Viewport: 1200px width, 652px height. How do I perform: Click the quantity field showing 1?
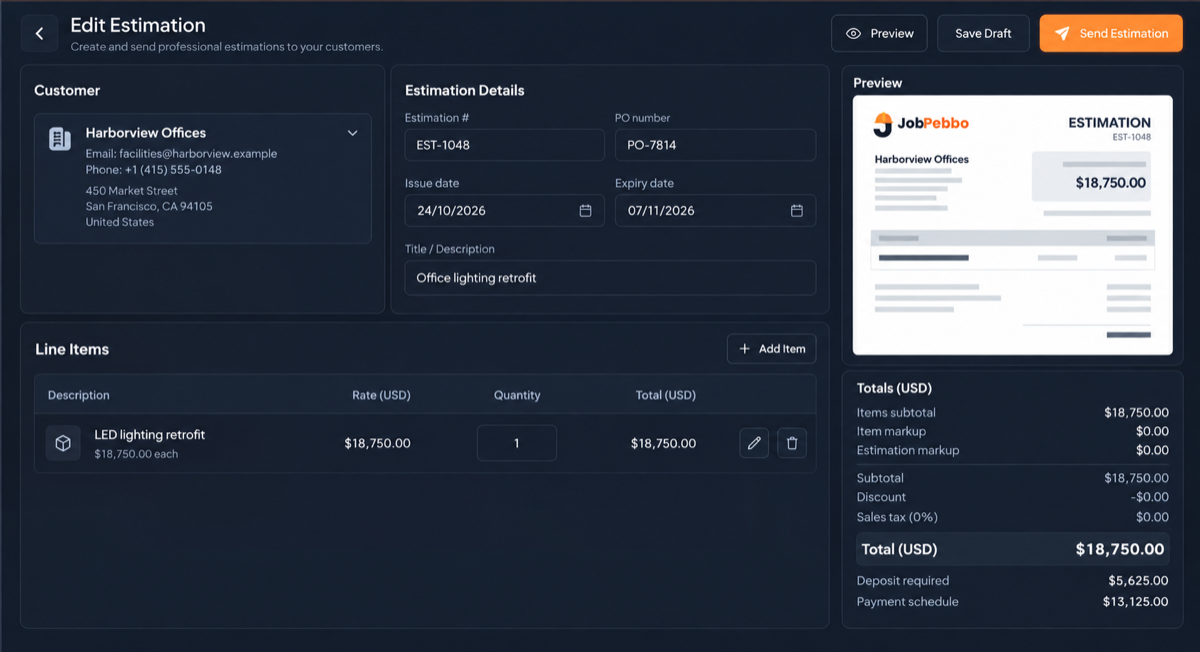pos(516,443)
